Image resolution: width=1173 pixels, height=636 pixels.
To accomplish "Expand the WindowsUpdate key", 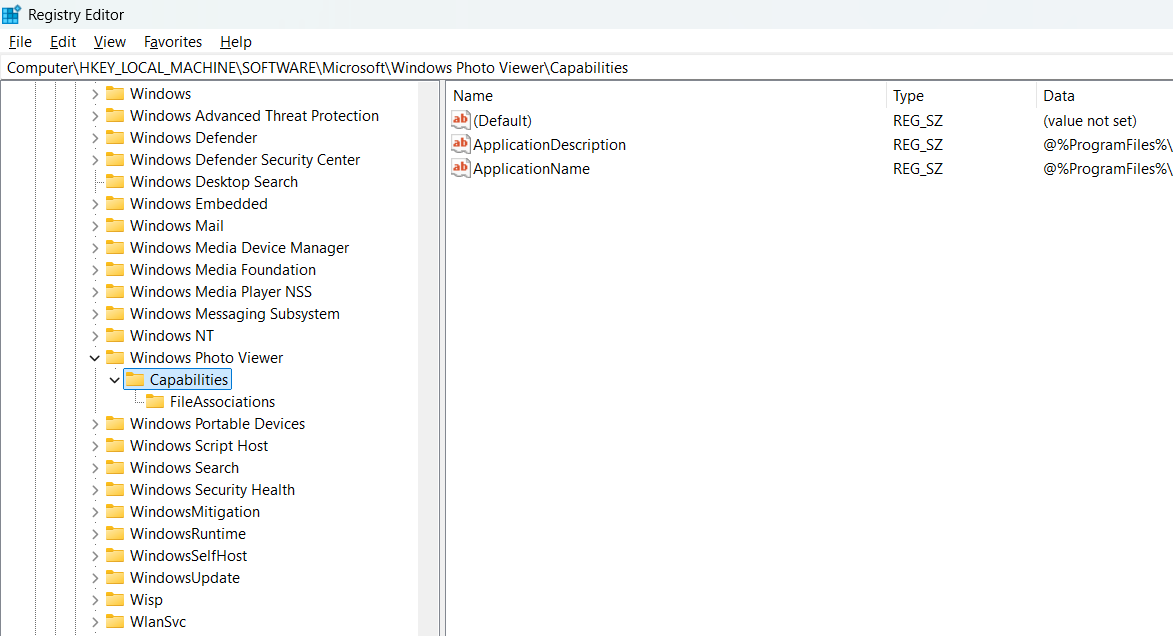I will click(x=95, y=578).
